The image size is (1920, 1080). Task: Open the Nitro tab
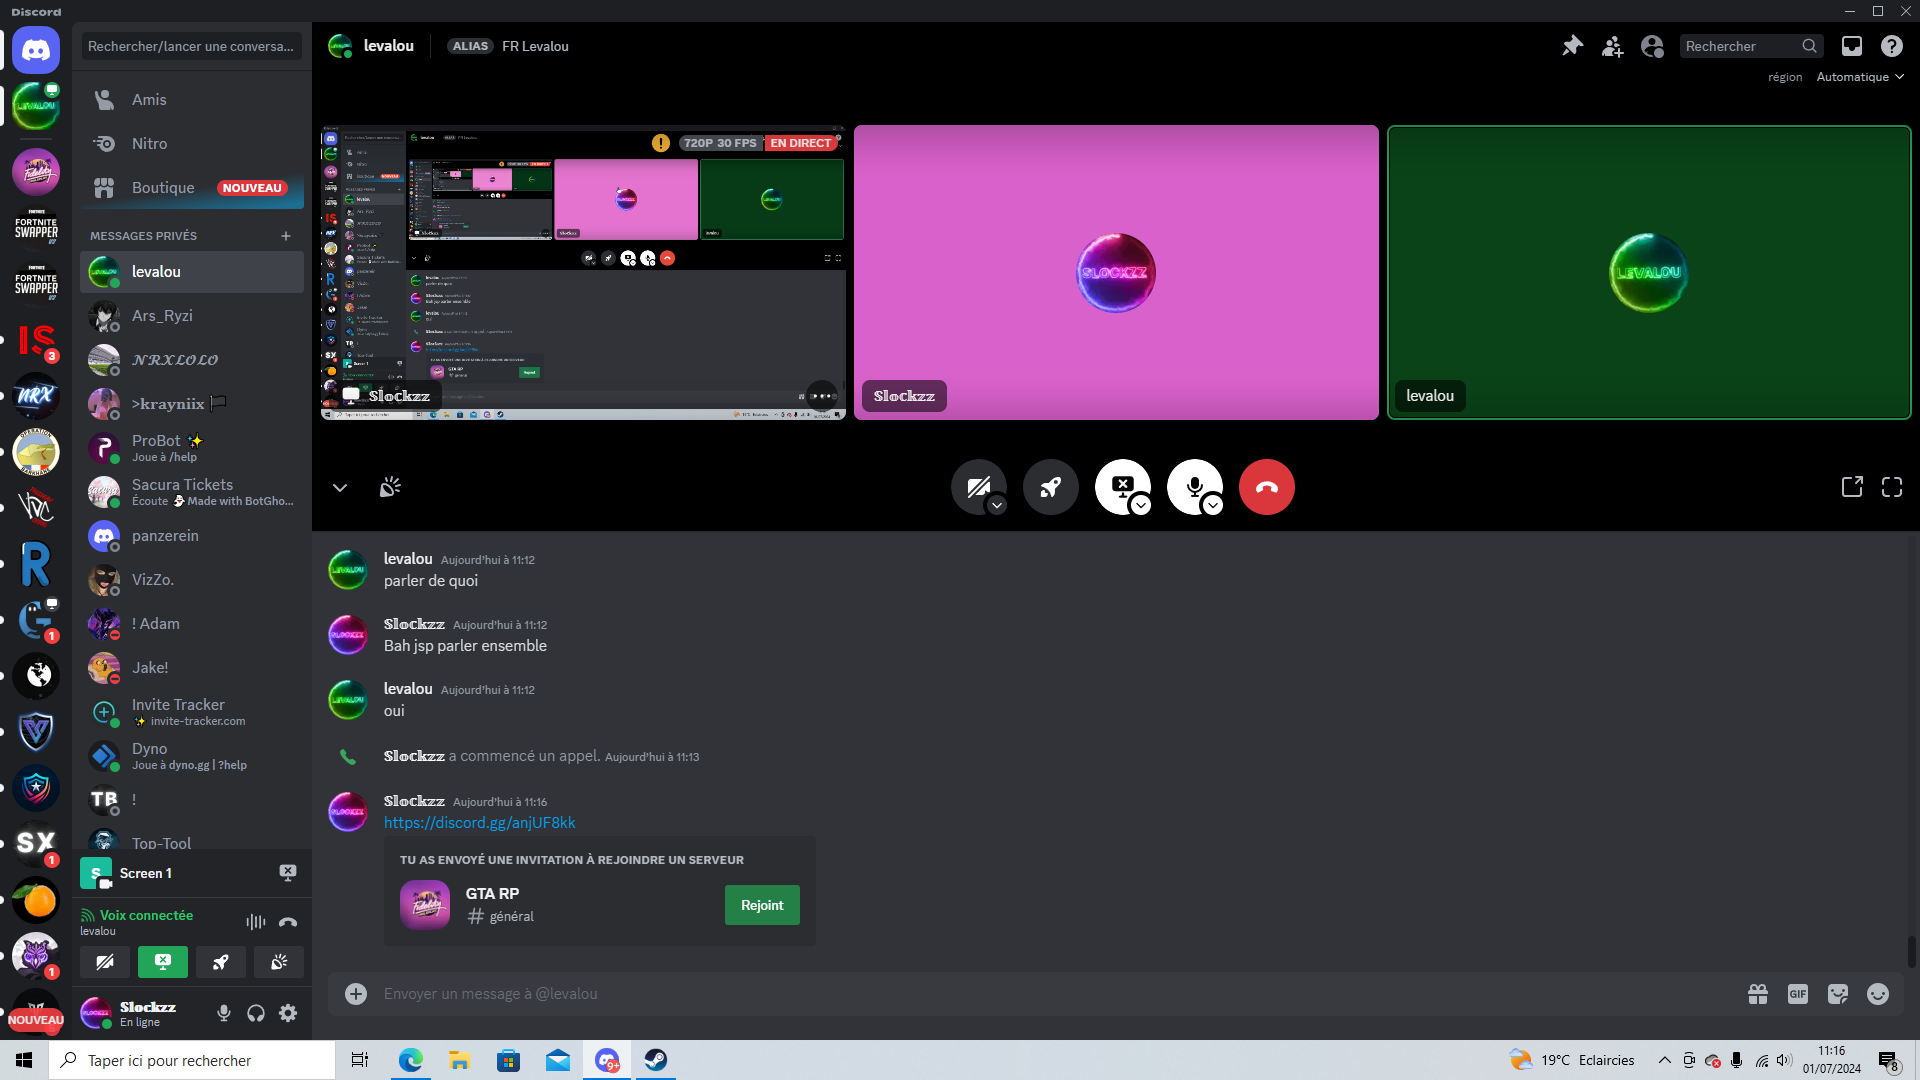(192, 144)
